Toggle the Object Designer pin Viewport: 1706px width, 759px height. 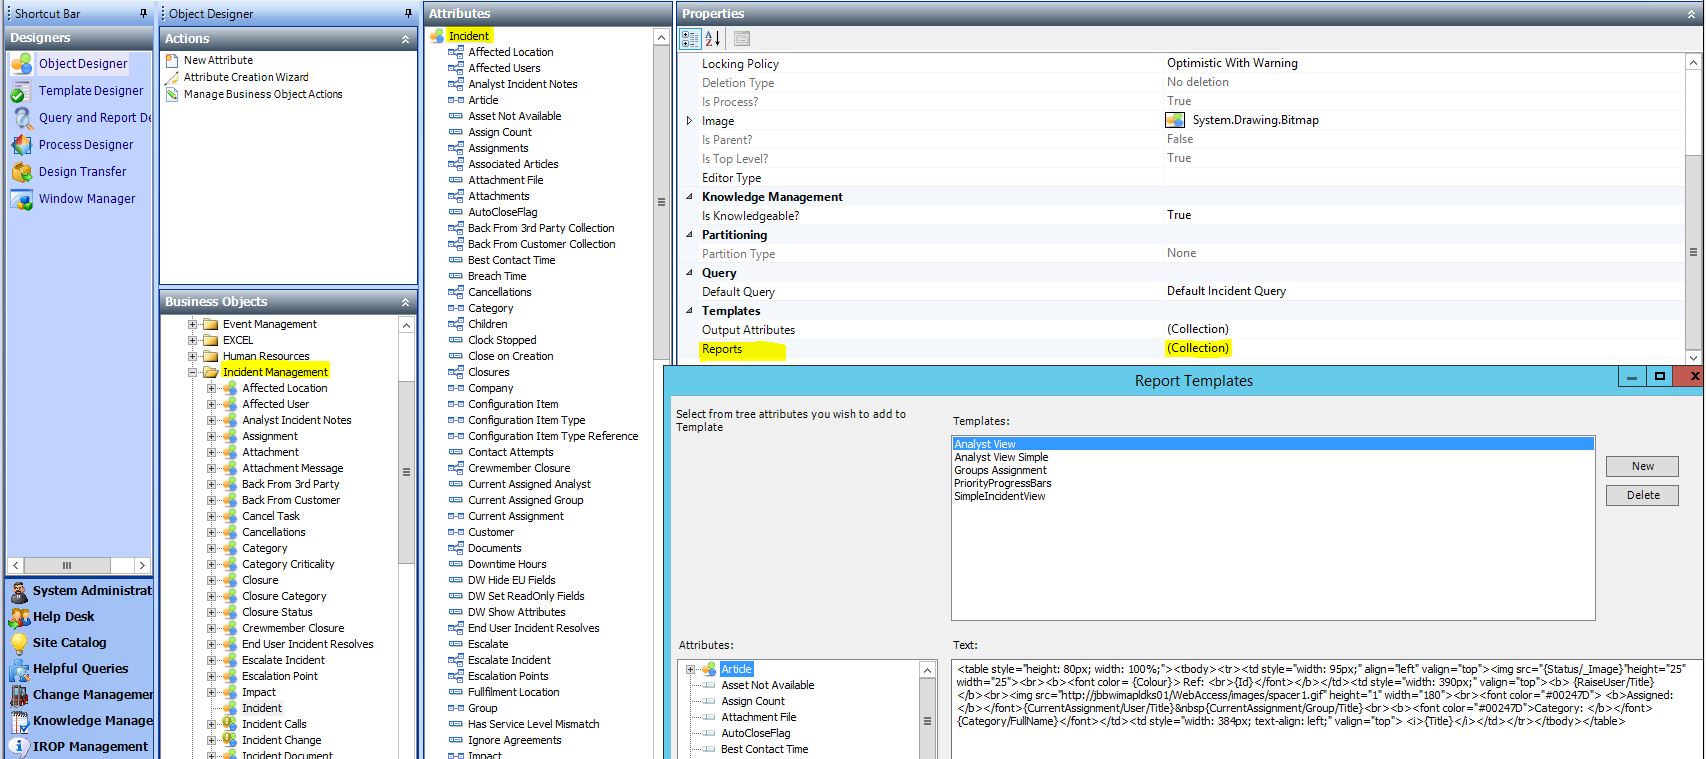point(408,14)
